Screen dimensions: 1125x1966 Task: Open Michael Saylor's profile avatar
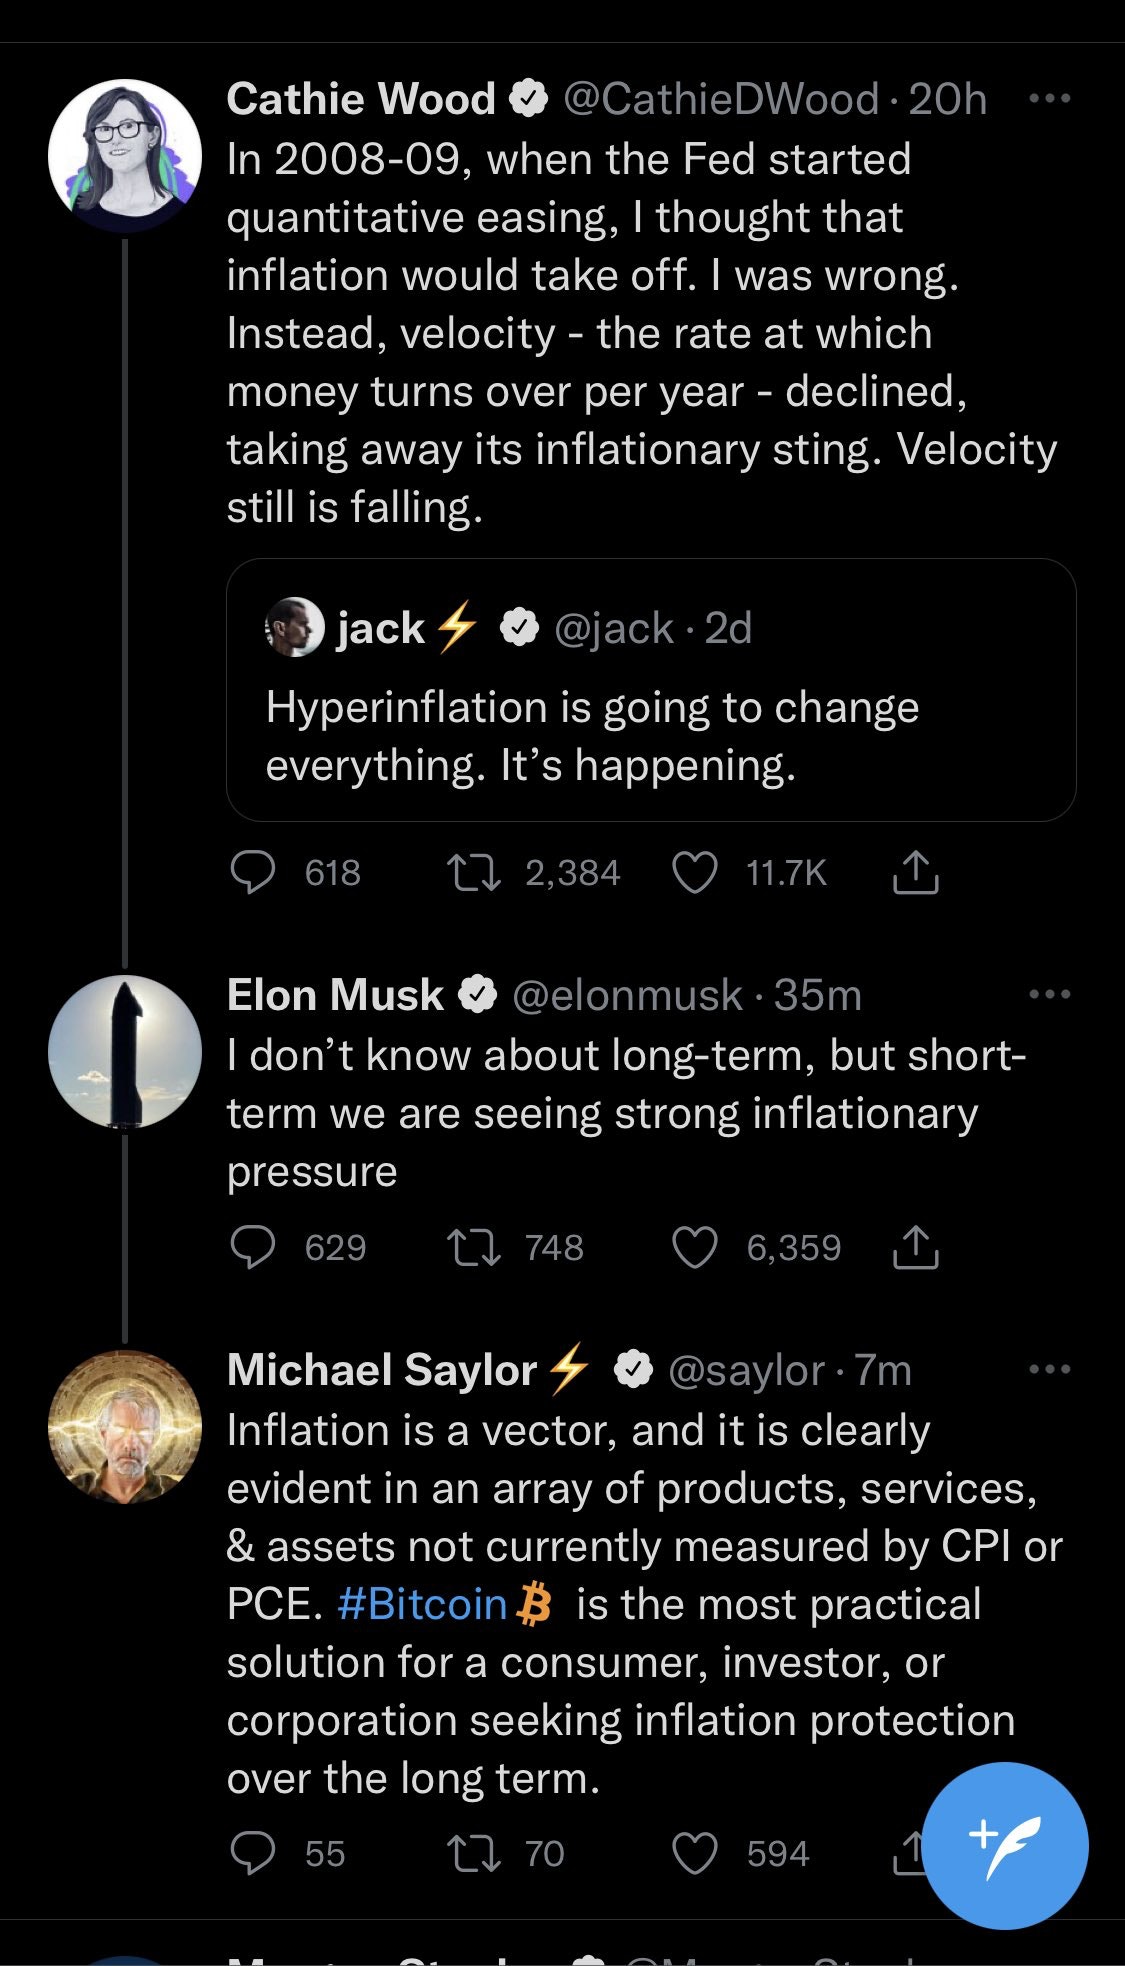click(x=125, y=1427)
